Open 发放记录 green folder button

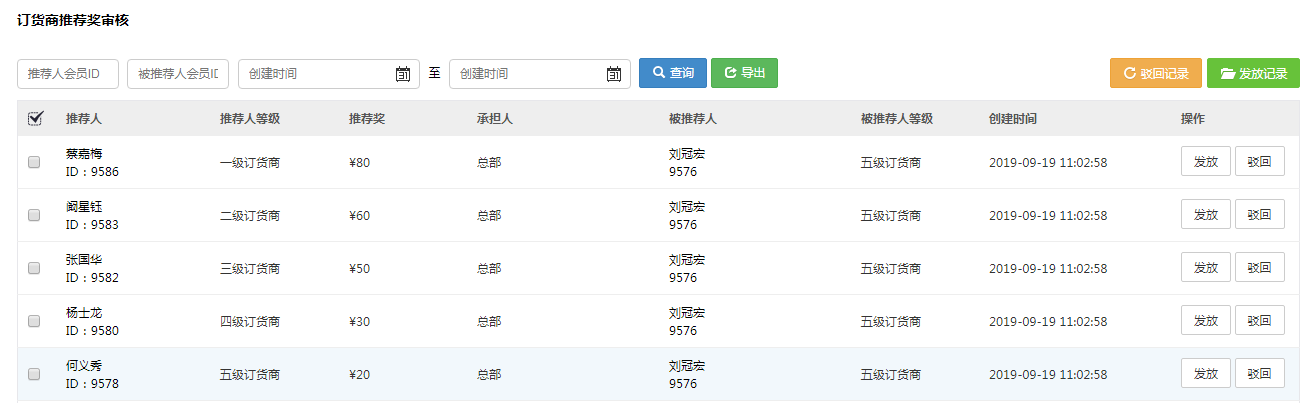(1253, 73)
